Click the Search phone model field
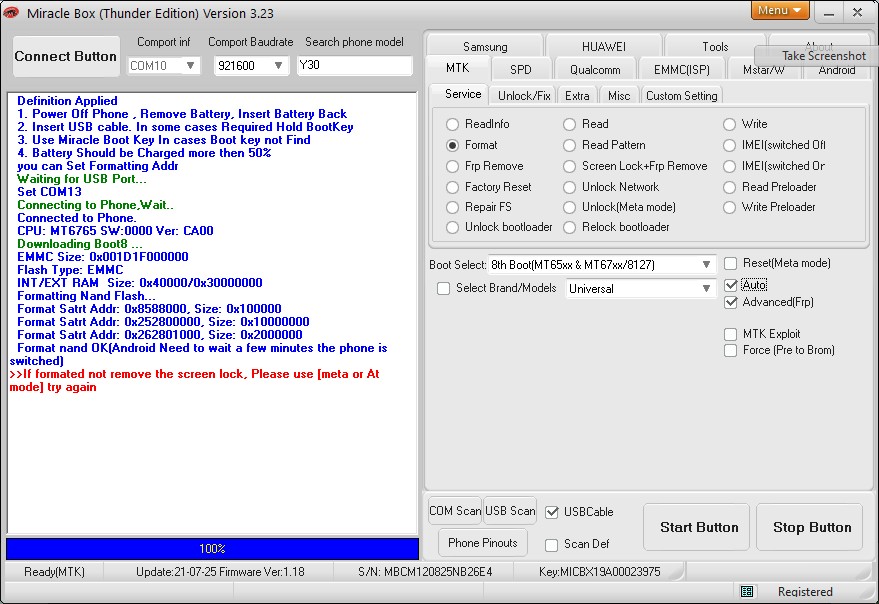This screenshot has height=604, width=879. pyautogui.click(x=354, y=65)
